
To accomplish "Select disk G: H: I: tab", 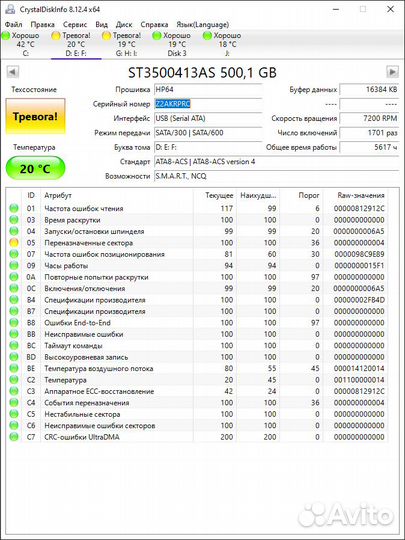I will coord(126,44).
